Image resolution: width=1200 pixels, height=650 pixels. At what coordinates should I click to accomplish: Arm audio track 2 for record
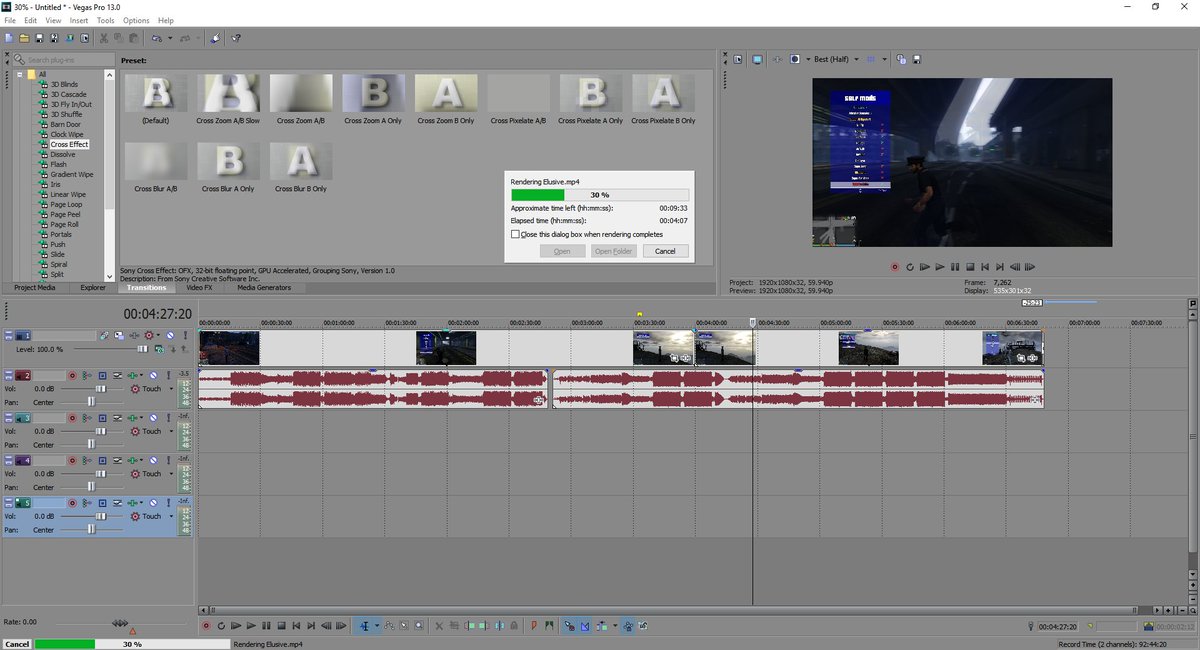[x=72, y=375]
